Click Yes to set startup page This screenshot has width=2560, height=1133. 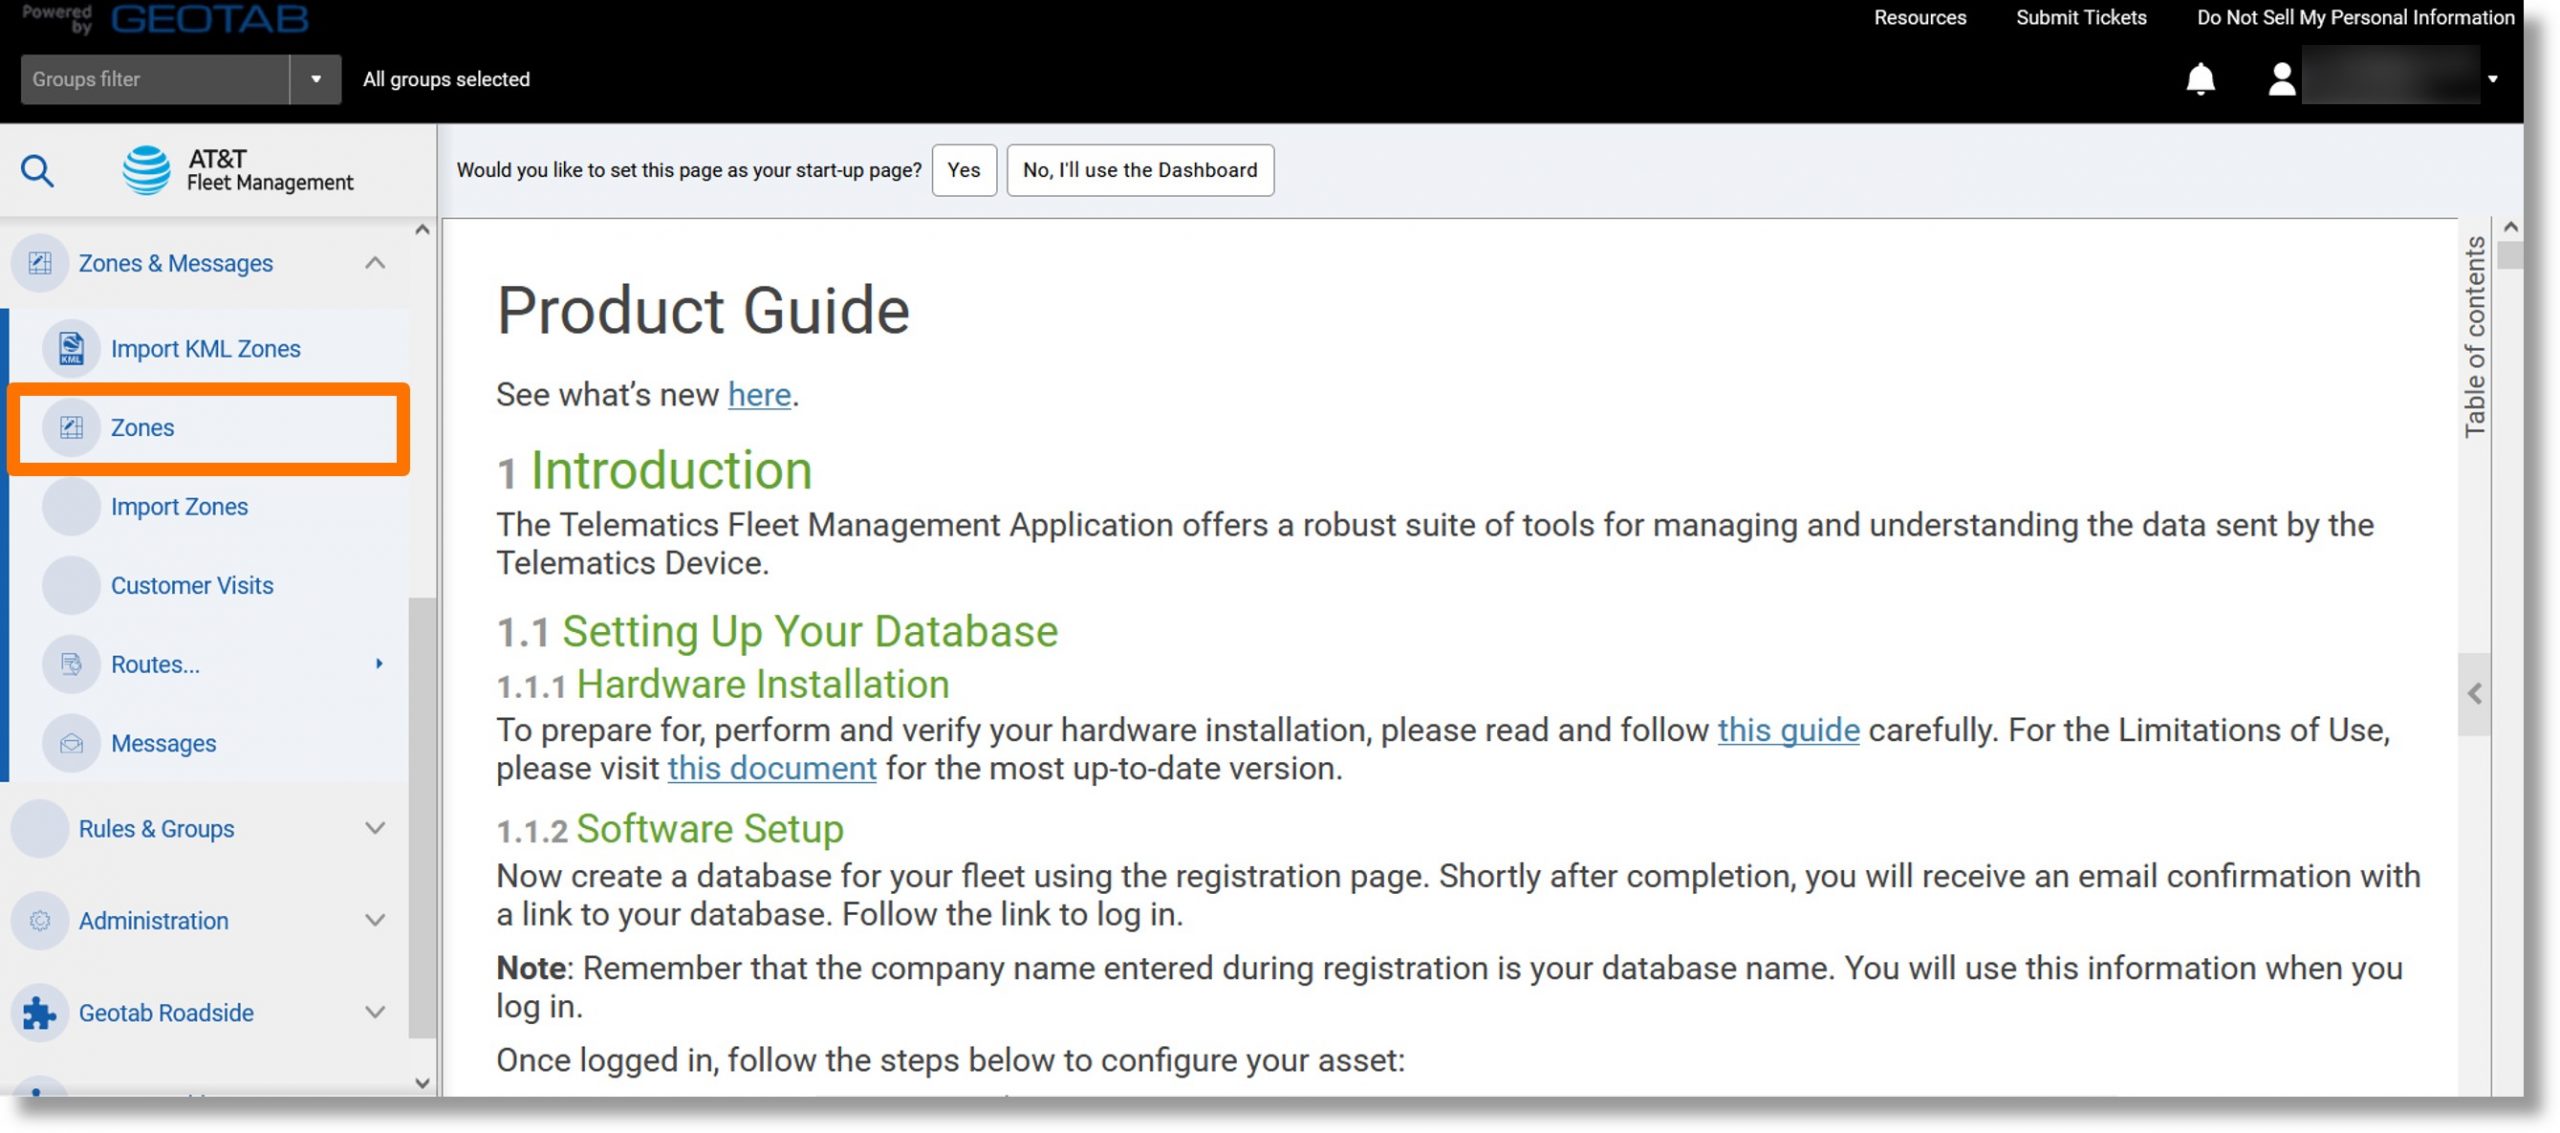(x=963, y=170)
